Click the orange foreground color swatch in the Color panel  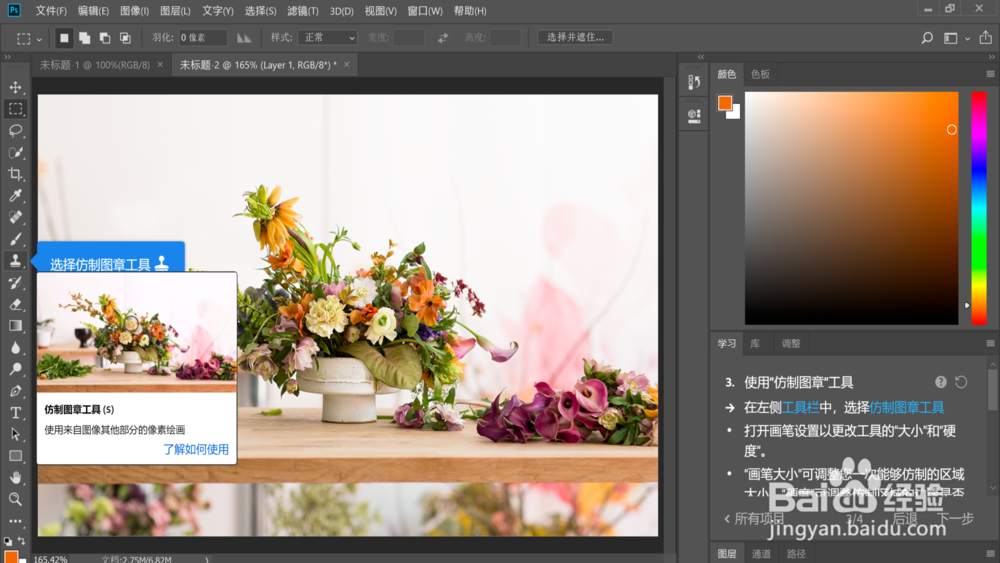click(x=724, y=103)
